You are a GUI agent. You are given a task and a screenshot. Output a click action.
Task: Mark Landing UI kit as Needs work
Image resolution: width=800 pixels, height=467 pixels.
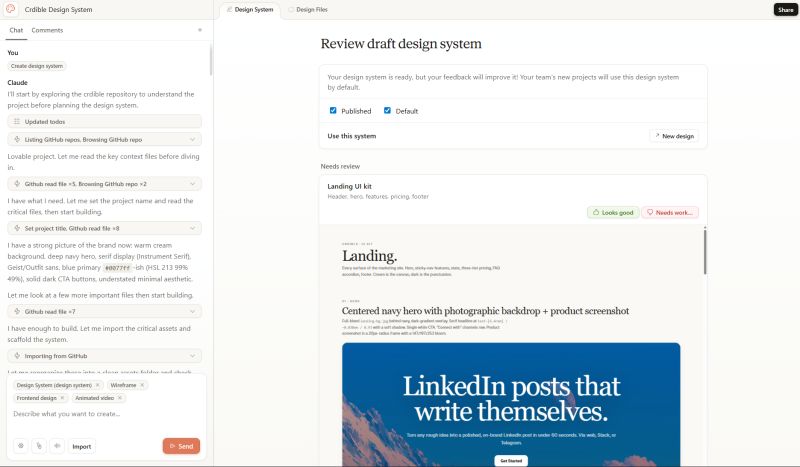tap(670, 212)
